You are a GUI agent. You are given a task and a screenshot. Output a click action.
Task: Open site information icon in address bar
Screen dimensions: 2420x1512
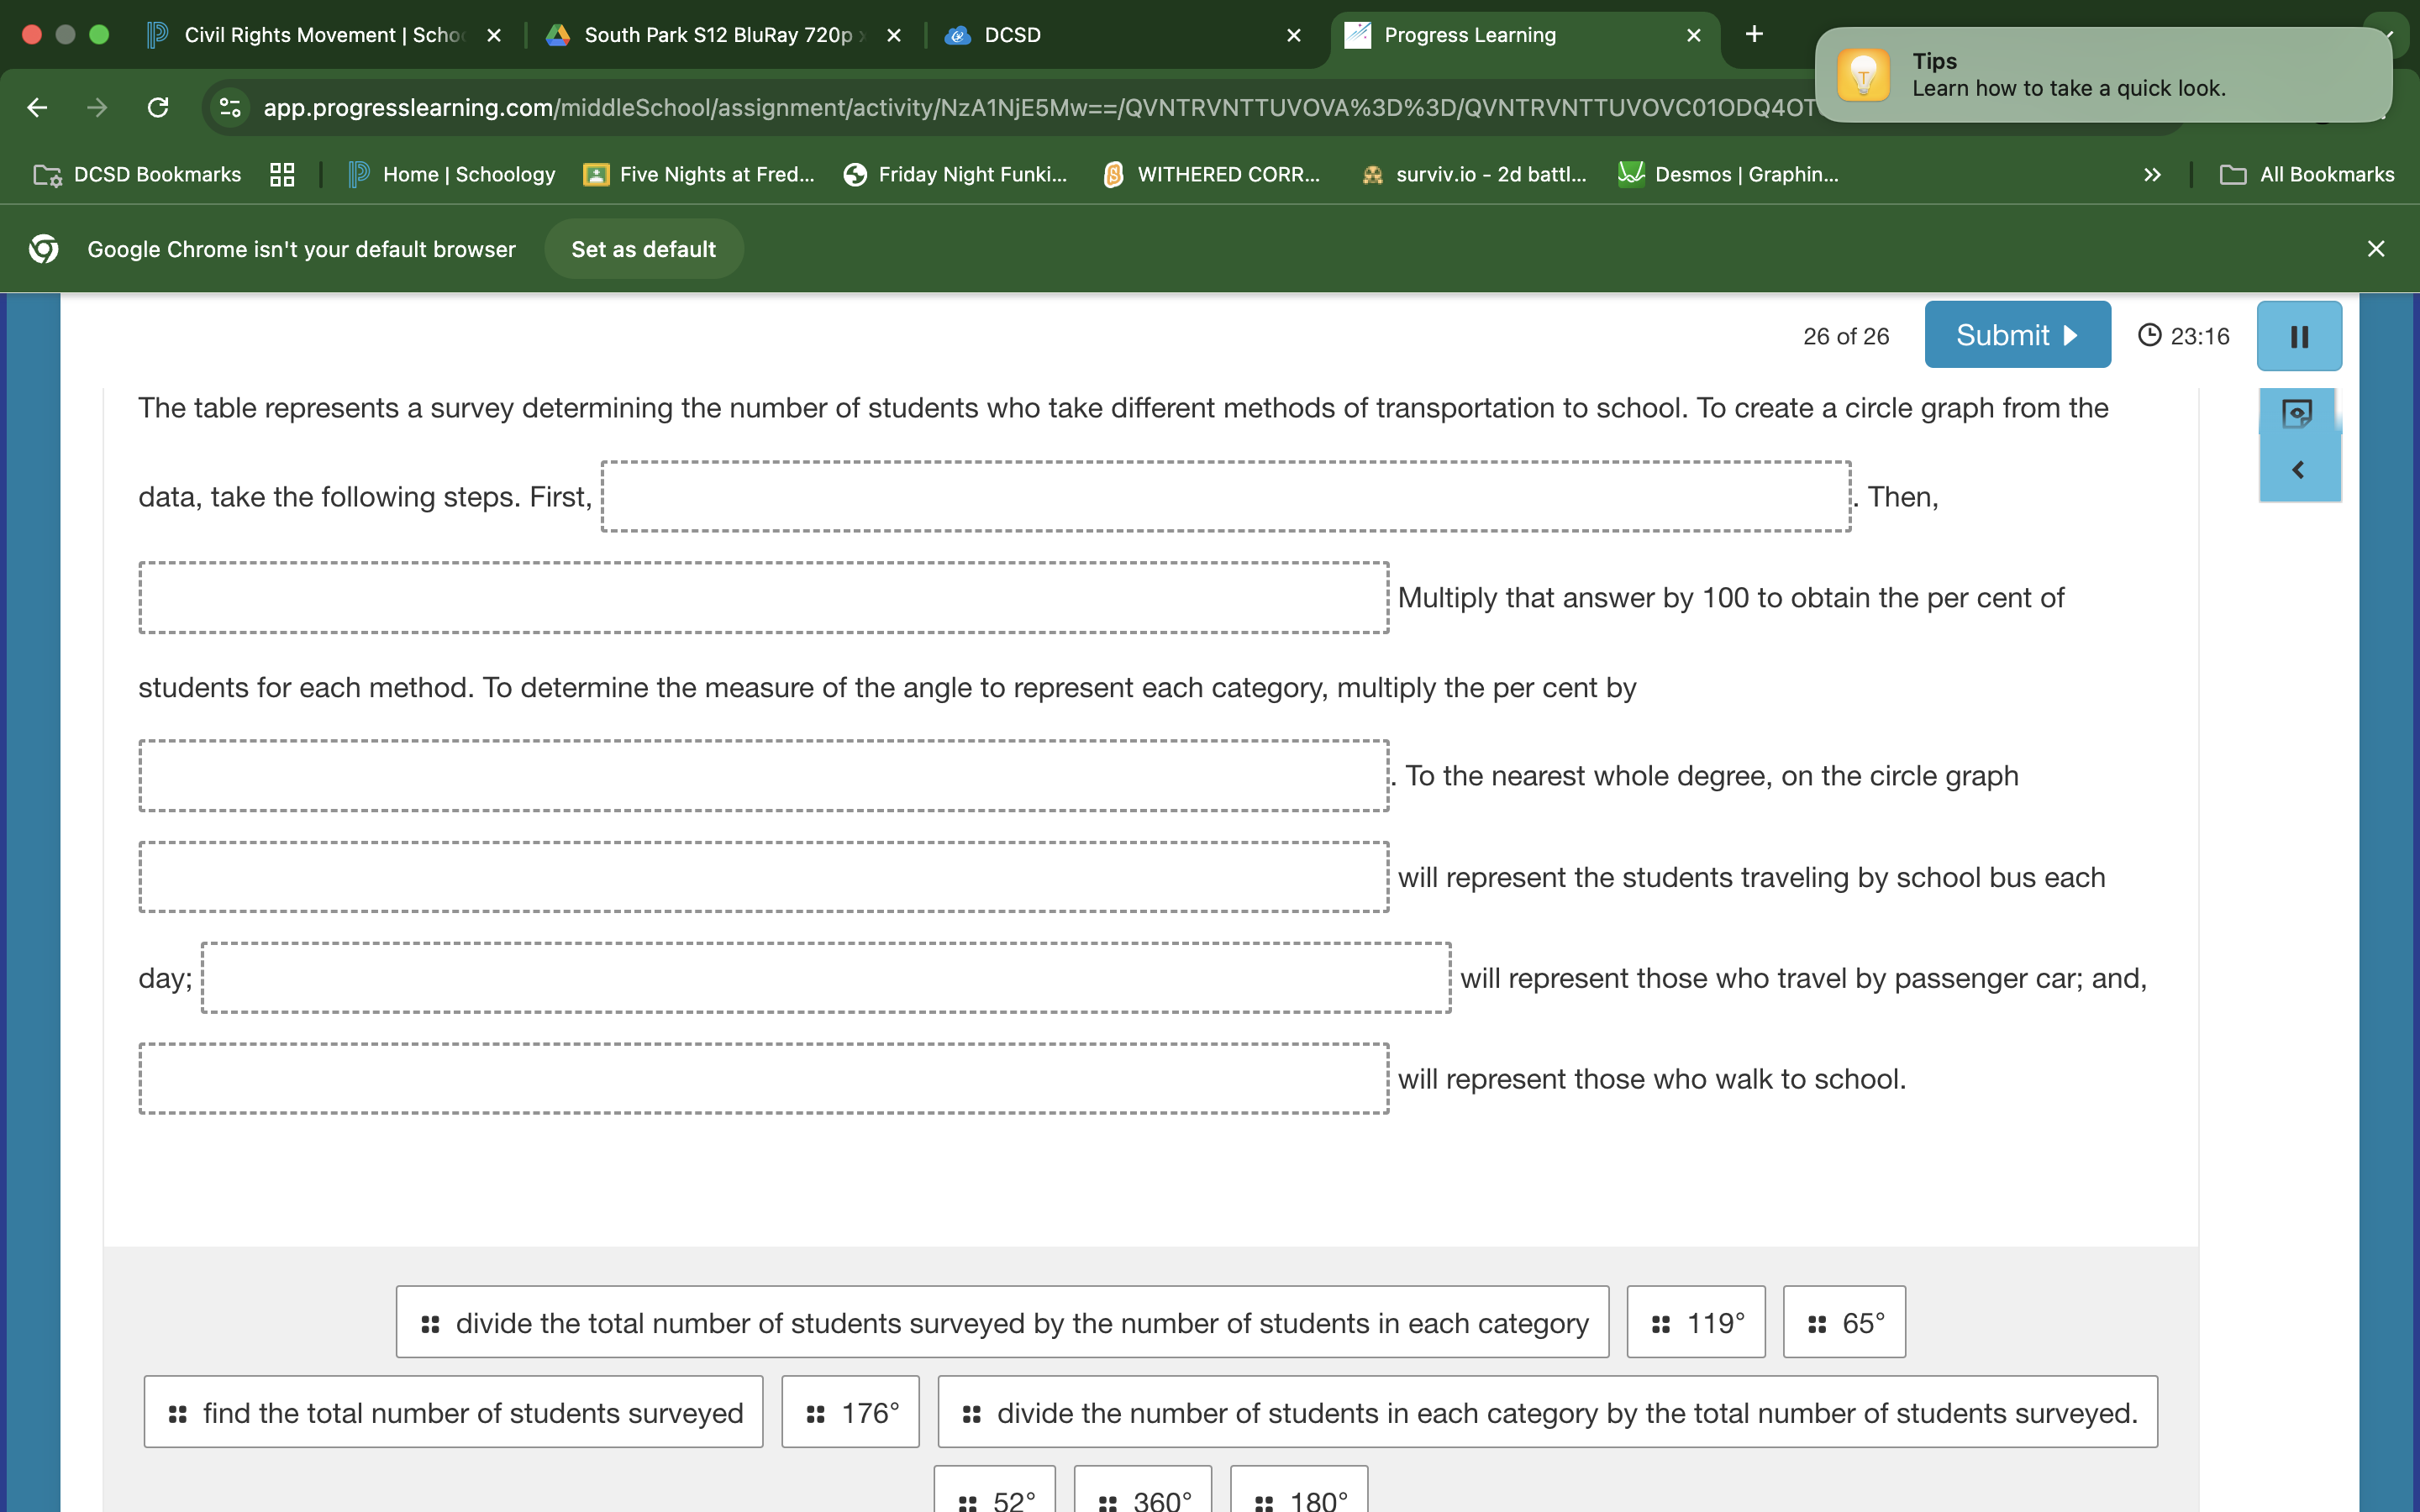[x=230, y=107]
